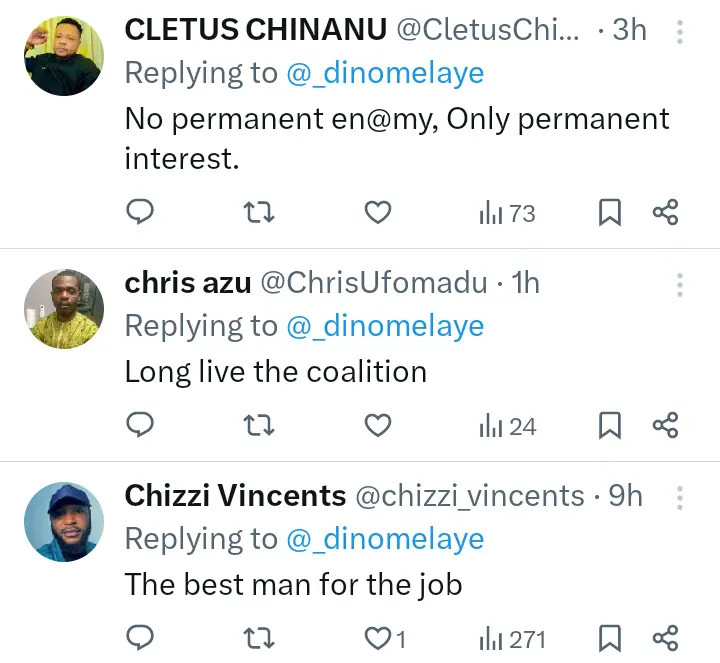Share chris azu's tweet

666,426
